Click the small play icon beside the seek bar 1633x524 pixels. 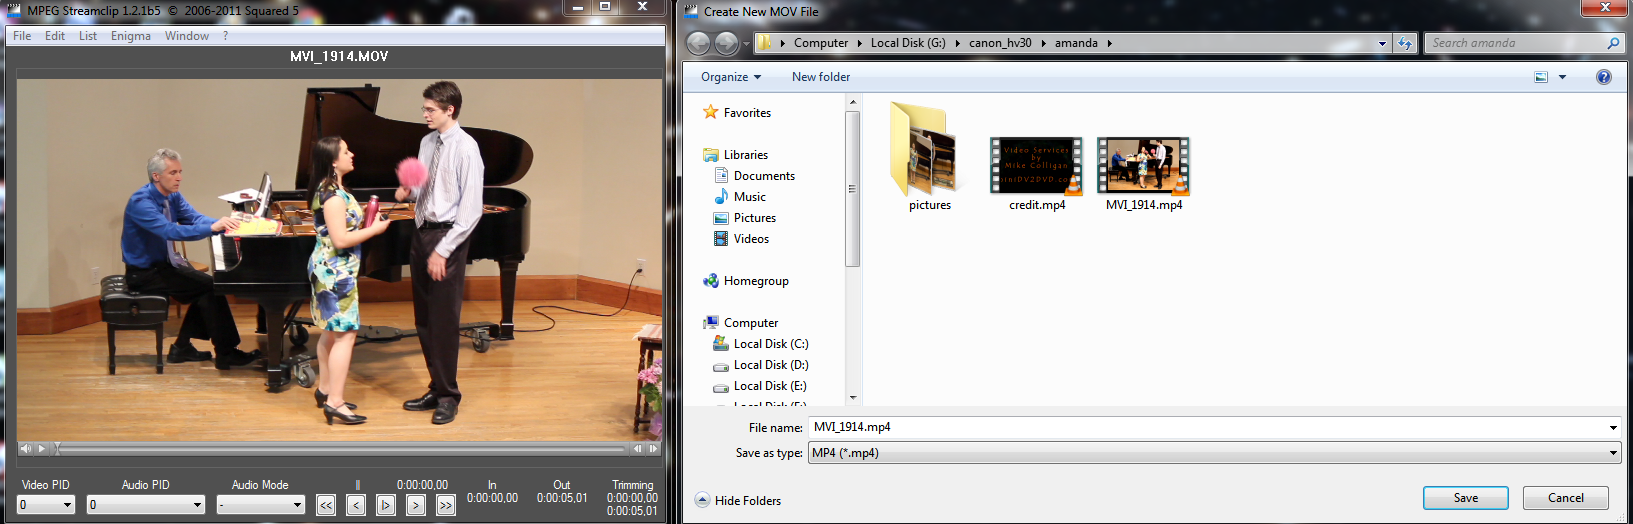[x=42, y=448]
